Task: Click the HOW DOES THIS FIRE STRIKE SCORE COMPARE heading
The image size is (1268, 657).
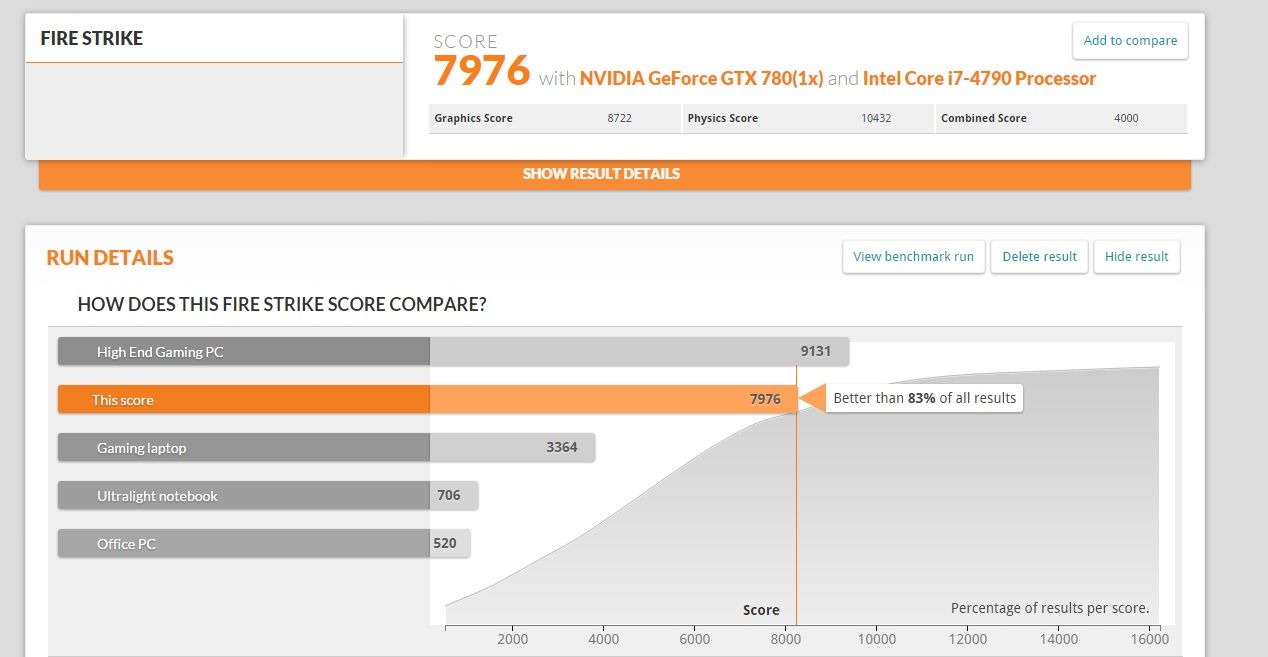Action: pyautogui.click(x=282, y=304)
